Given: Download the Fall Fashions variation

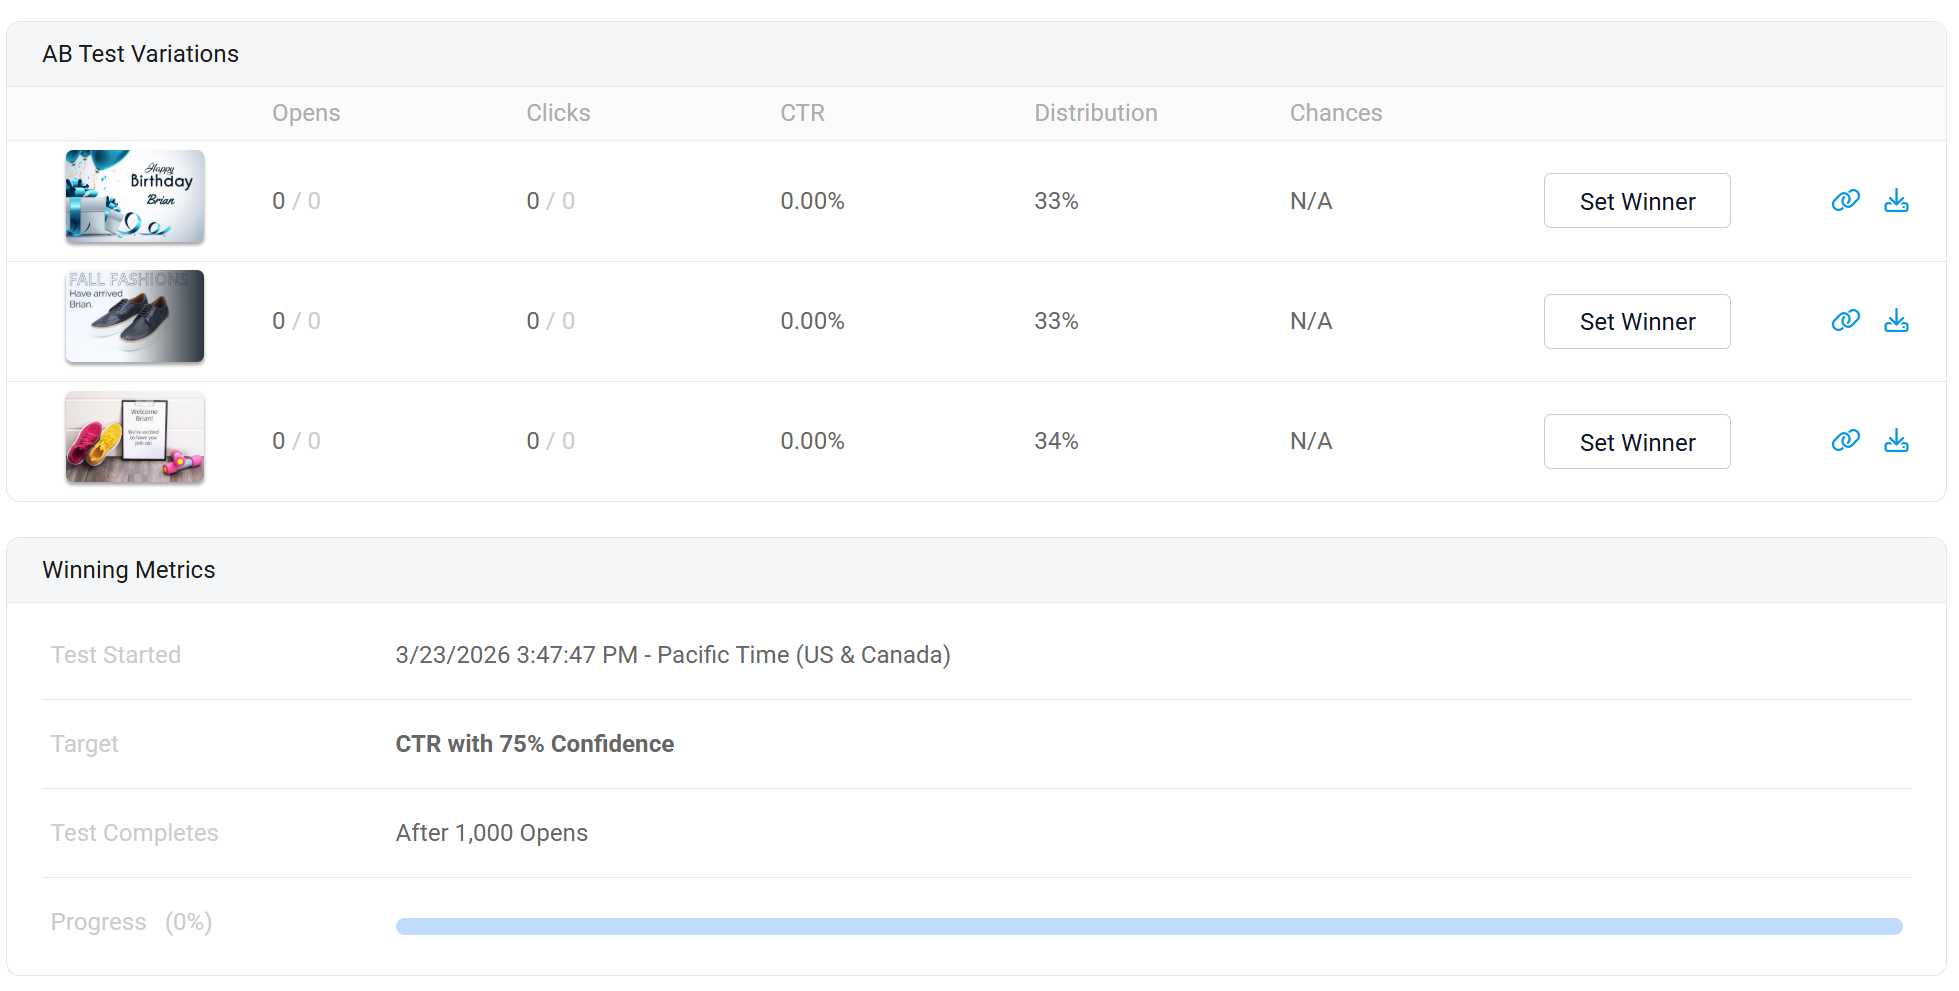Looking at the screenshot, I should coord(1896,321).
